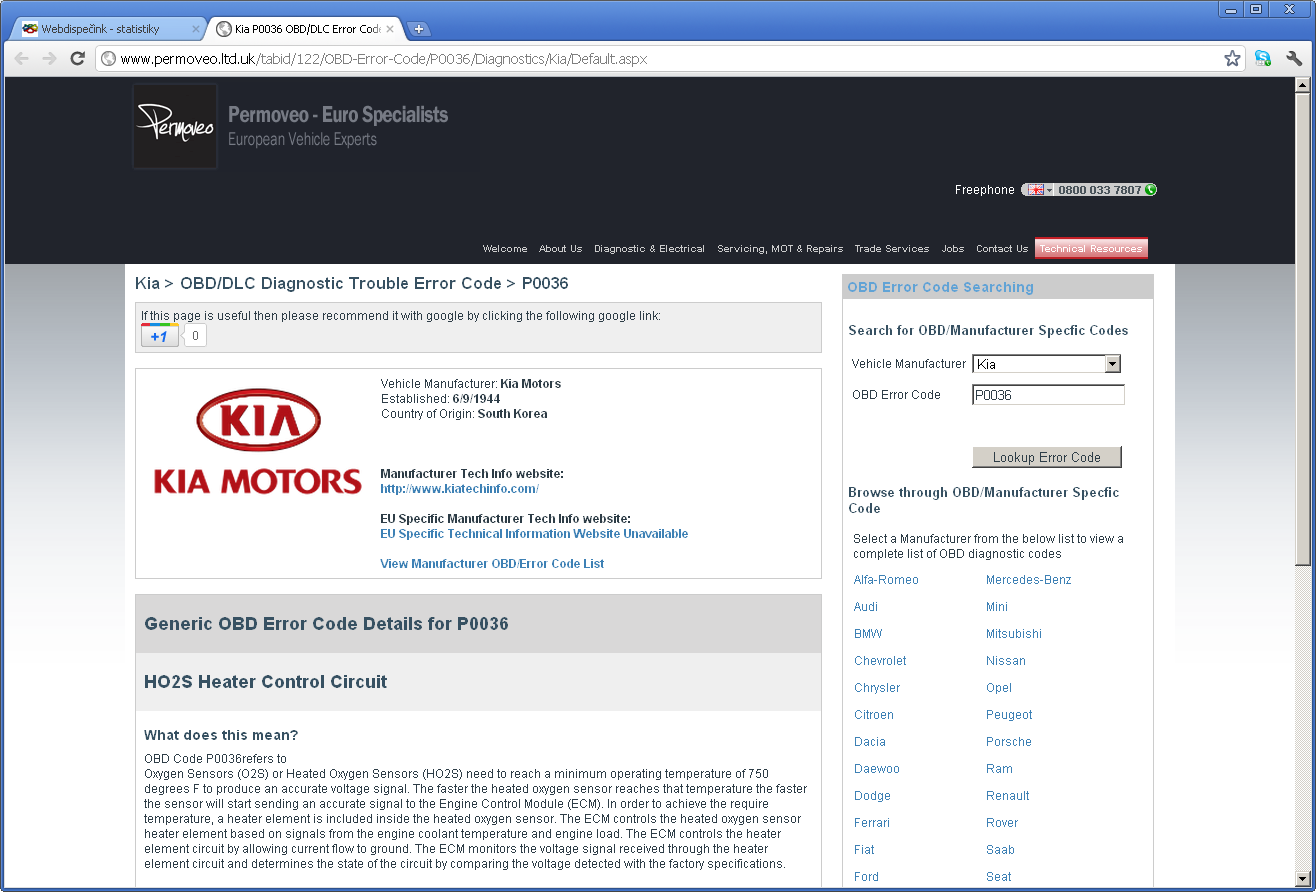Open the Skype extension icon

click(1263, 59)
